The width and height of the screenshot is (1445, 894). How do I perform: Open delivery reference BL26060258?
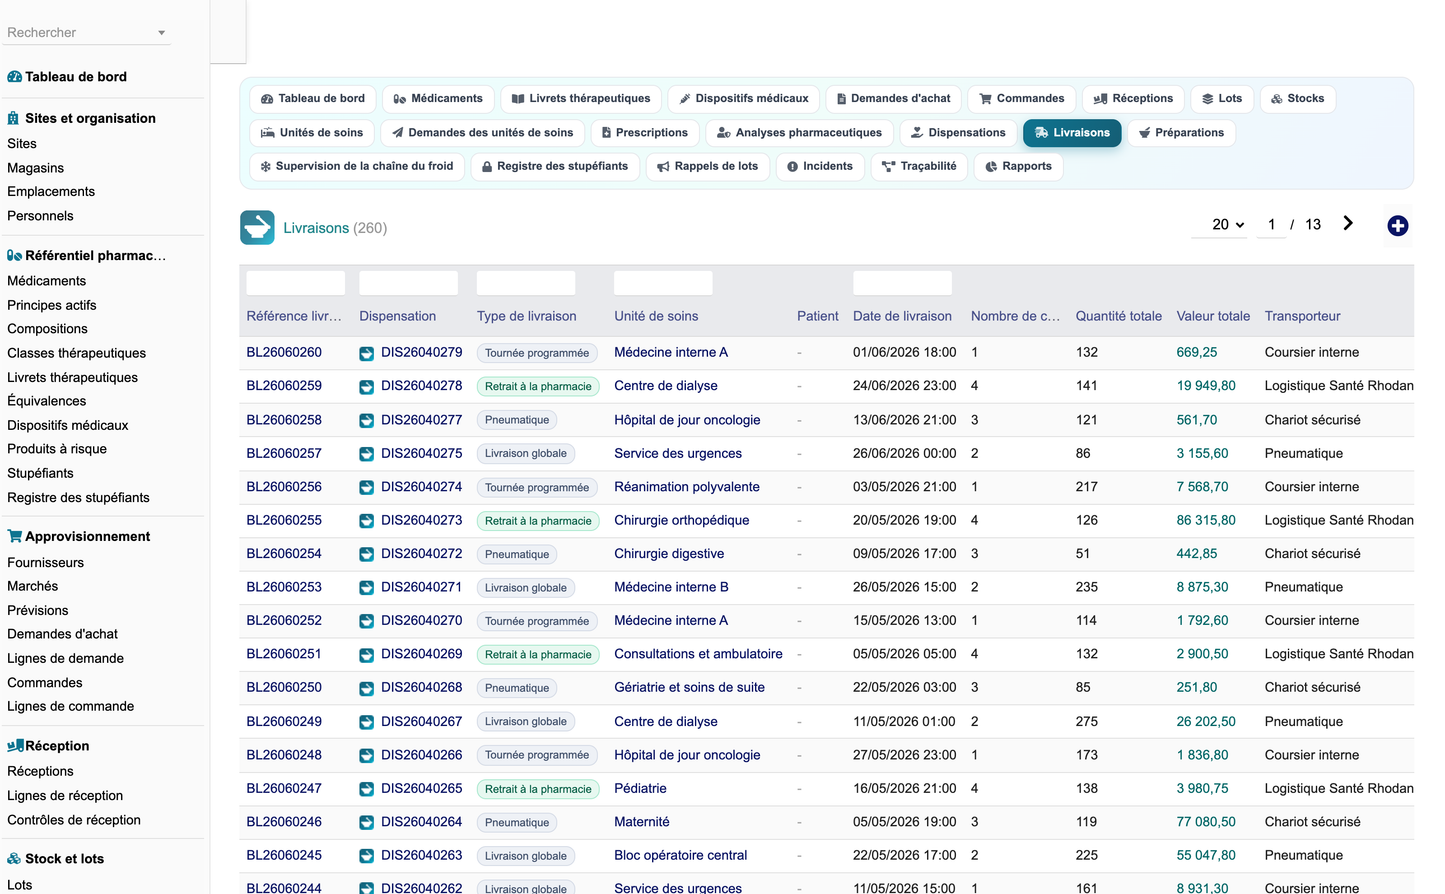(284, 420)
